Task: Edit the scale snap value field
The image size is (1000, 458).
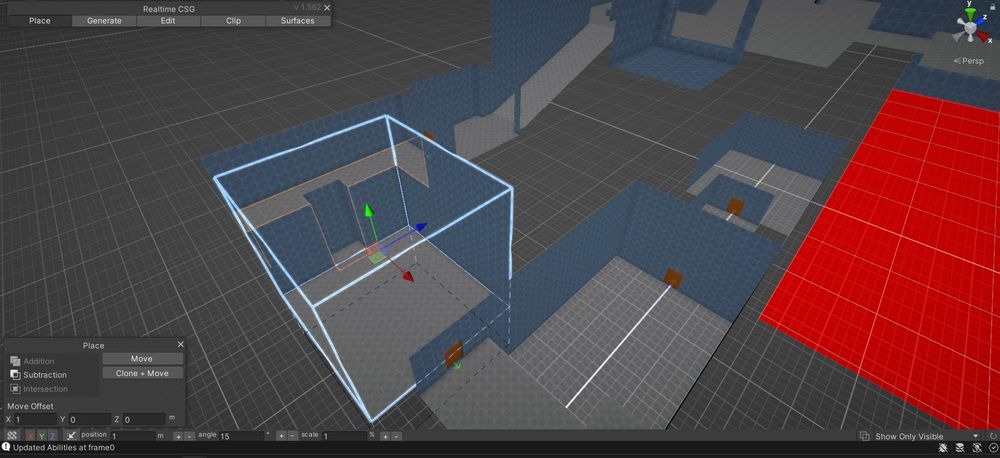Action: (344, 436)
